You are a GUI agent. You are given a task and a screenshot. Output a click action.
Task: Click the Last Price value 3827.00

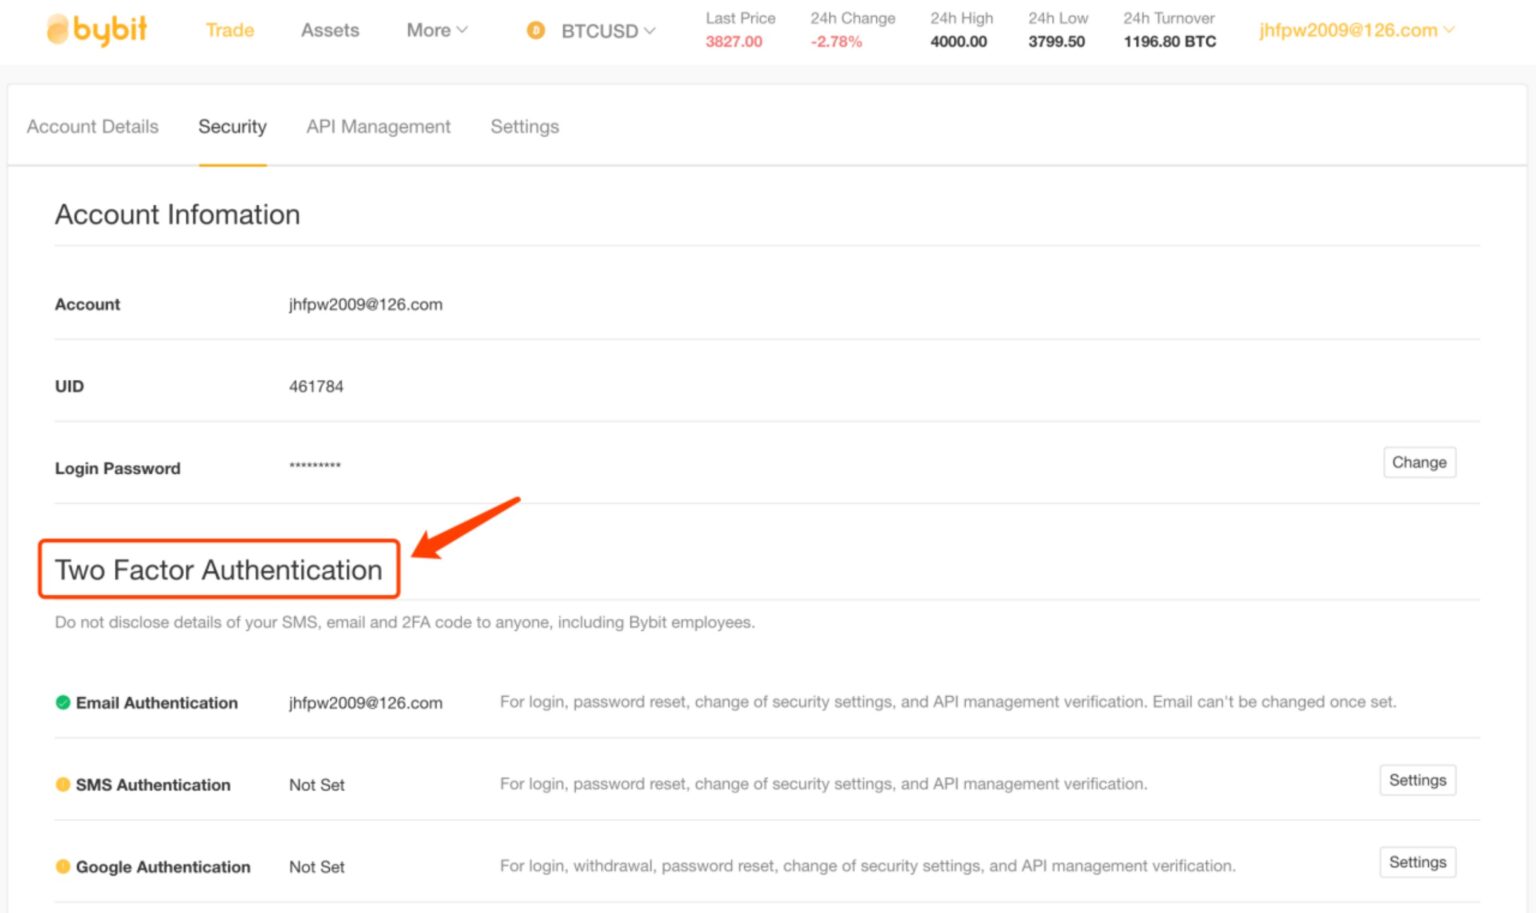pos(733,42)
